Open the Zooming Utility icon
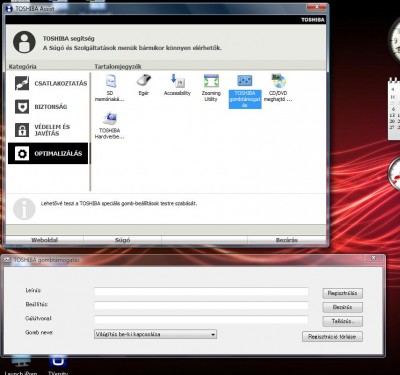Screen dimensions: 400x375 [x=211, y=88]
